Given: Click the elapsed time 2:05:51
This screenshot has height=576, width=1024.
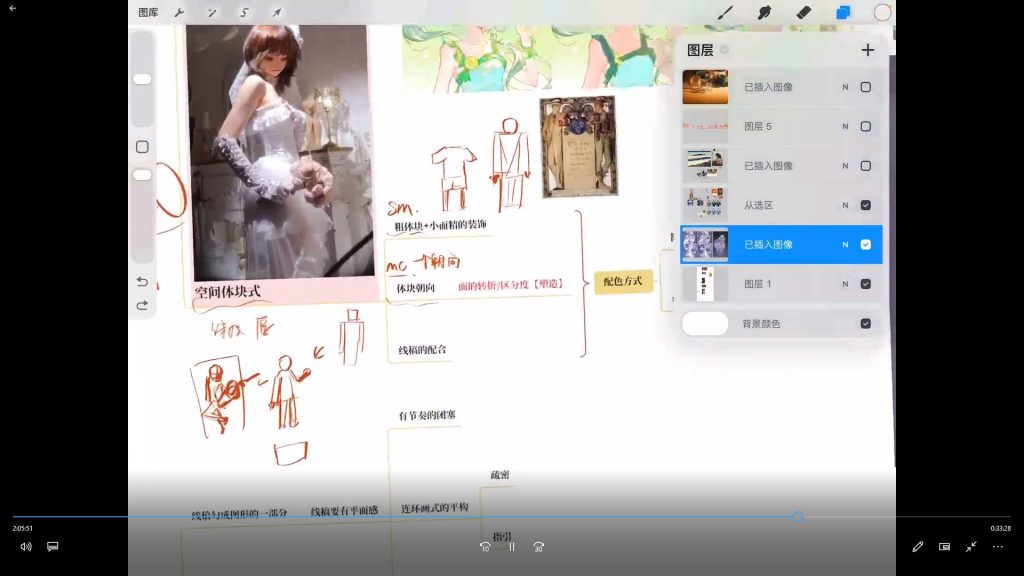Looking at the screenshot, I should click(x=22, y=528).
